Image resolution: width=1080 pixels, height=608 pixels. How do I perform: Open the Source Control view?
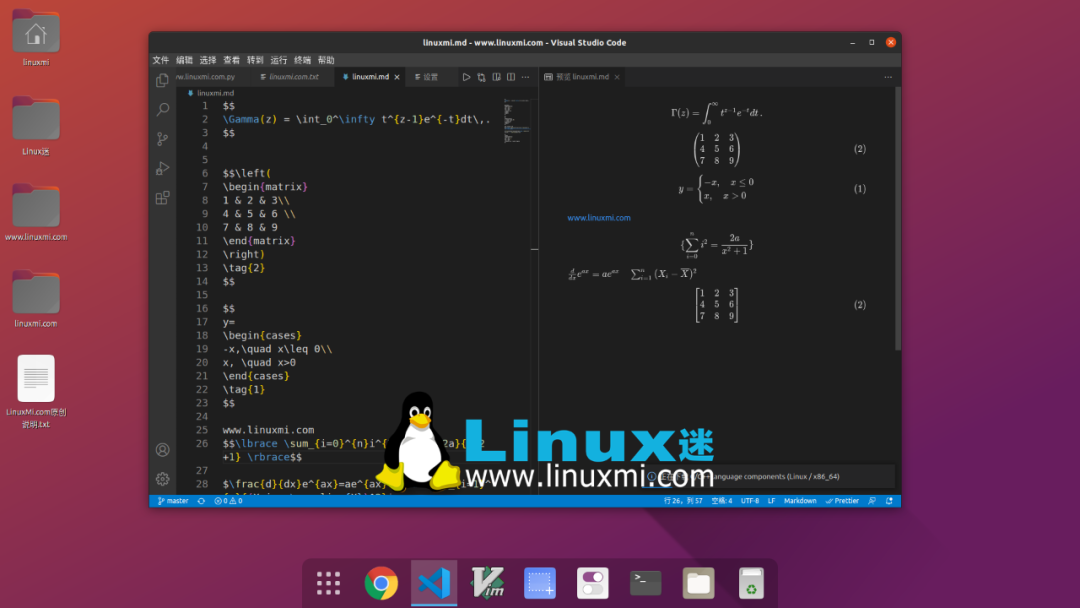pos(163,138)
